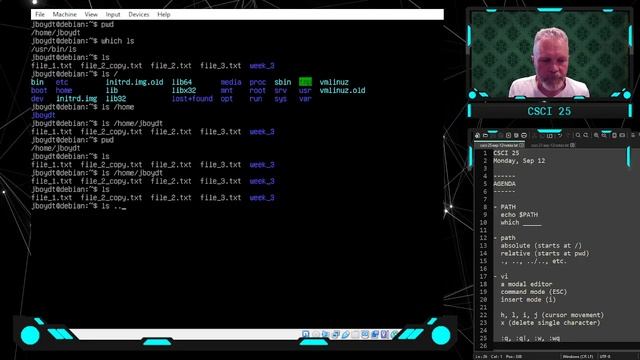This screenshot has width=640, height=360.
Task: Click the Find icon in Notepad++ toolbar
Action: click(x=578, y=135)
